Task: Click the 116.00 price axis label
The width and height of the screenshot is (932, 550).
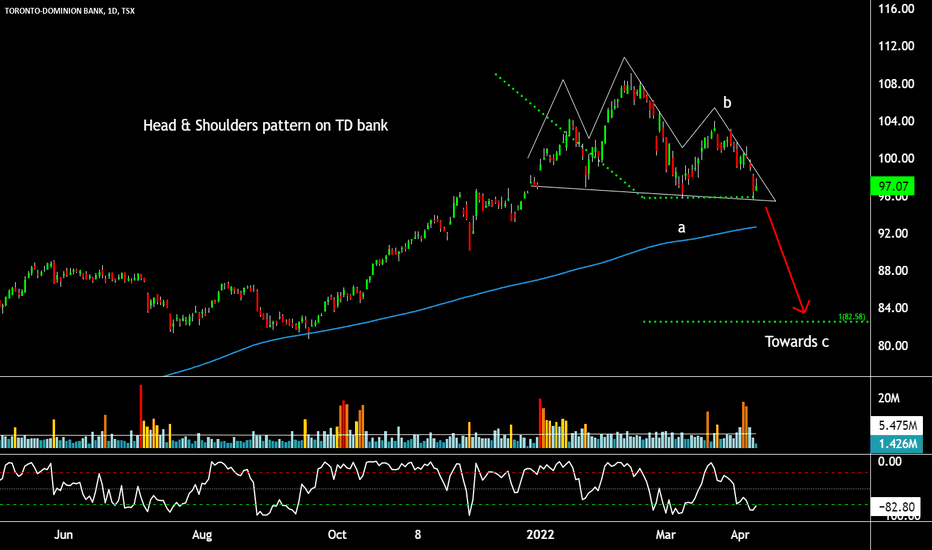Action: [896, 9]
